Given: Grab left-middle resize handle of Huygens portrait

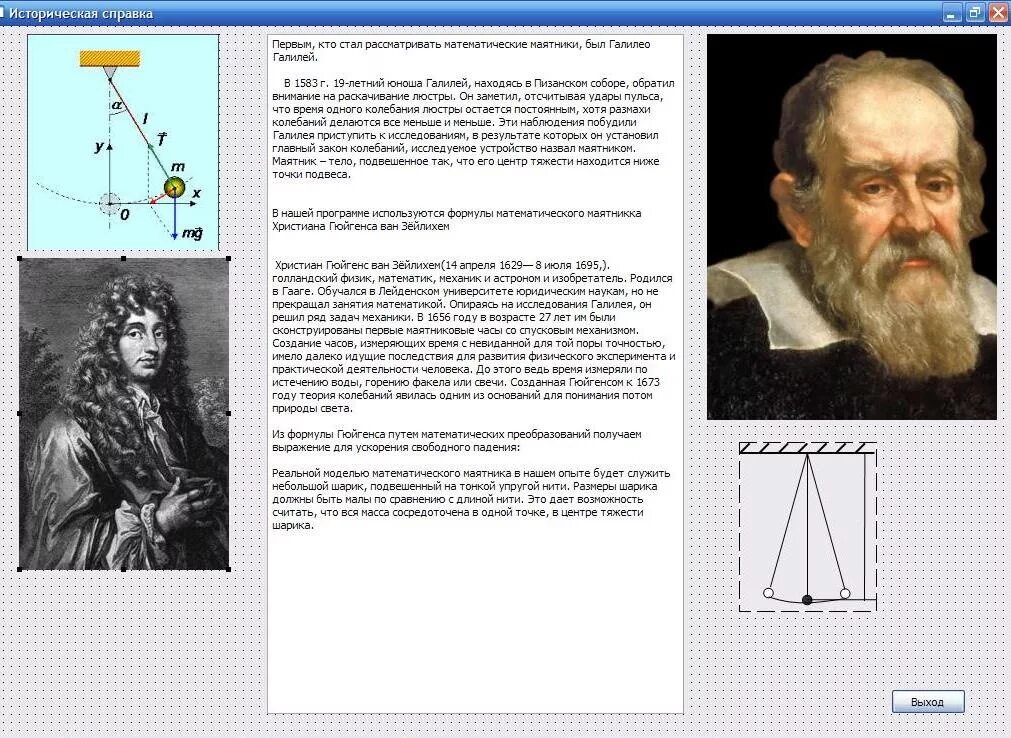Looking at the screenshot, I should point(19,414).
